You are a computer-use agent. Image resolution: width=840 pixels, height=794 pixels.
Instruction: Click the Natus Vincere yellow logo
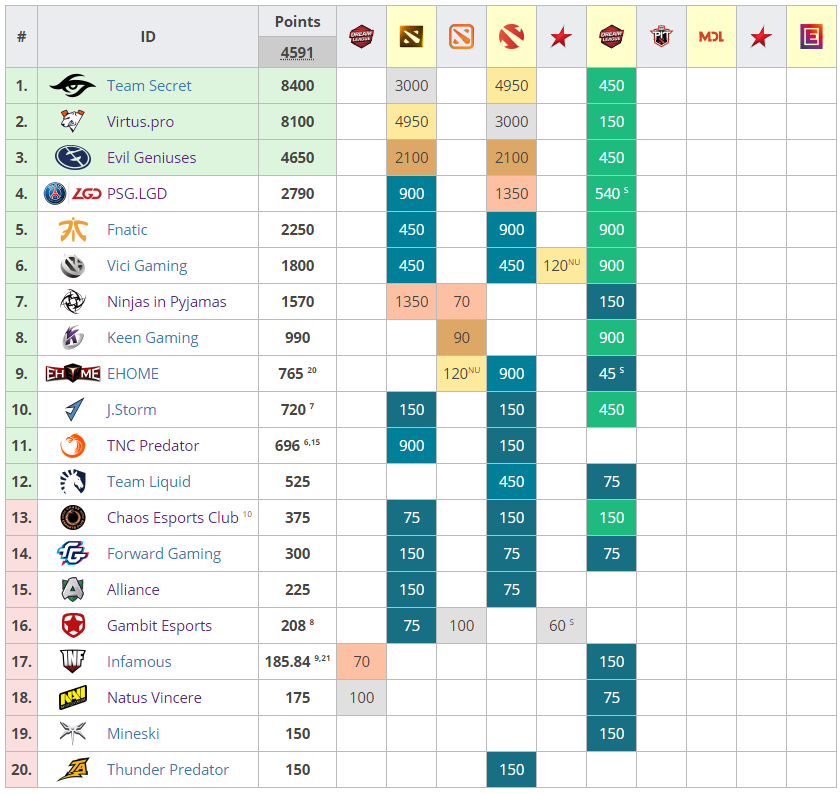[73, 698]
